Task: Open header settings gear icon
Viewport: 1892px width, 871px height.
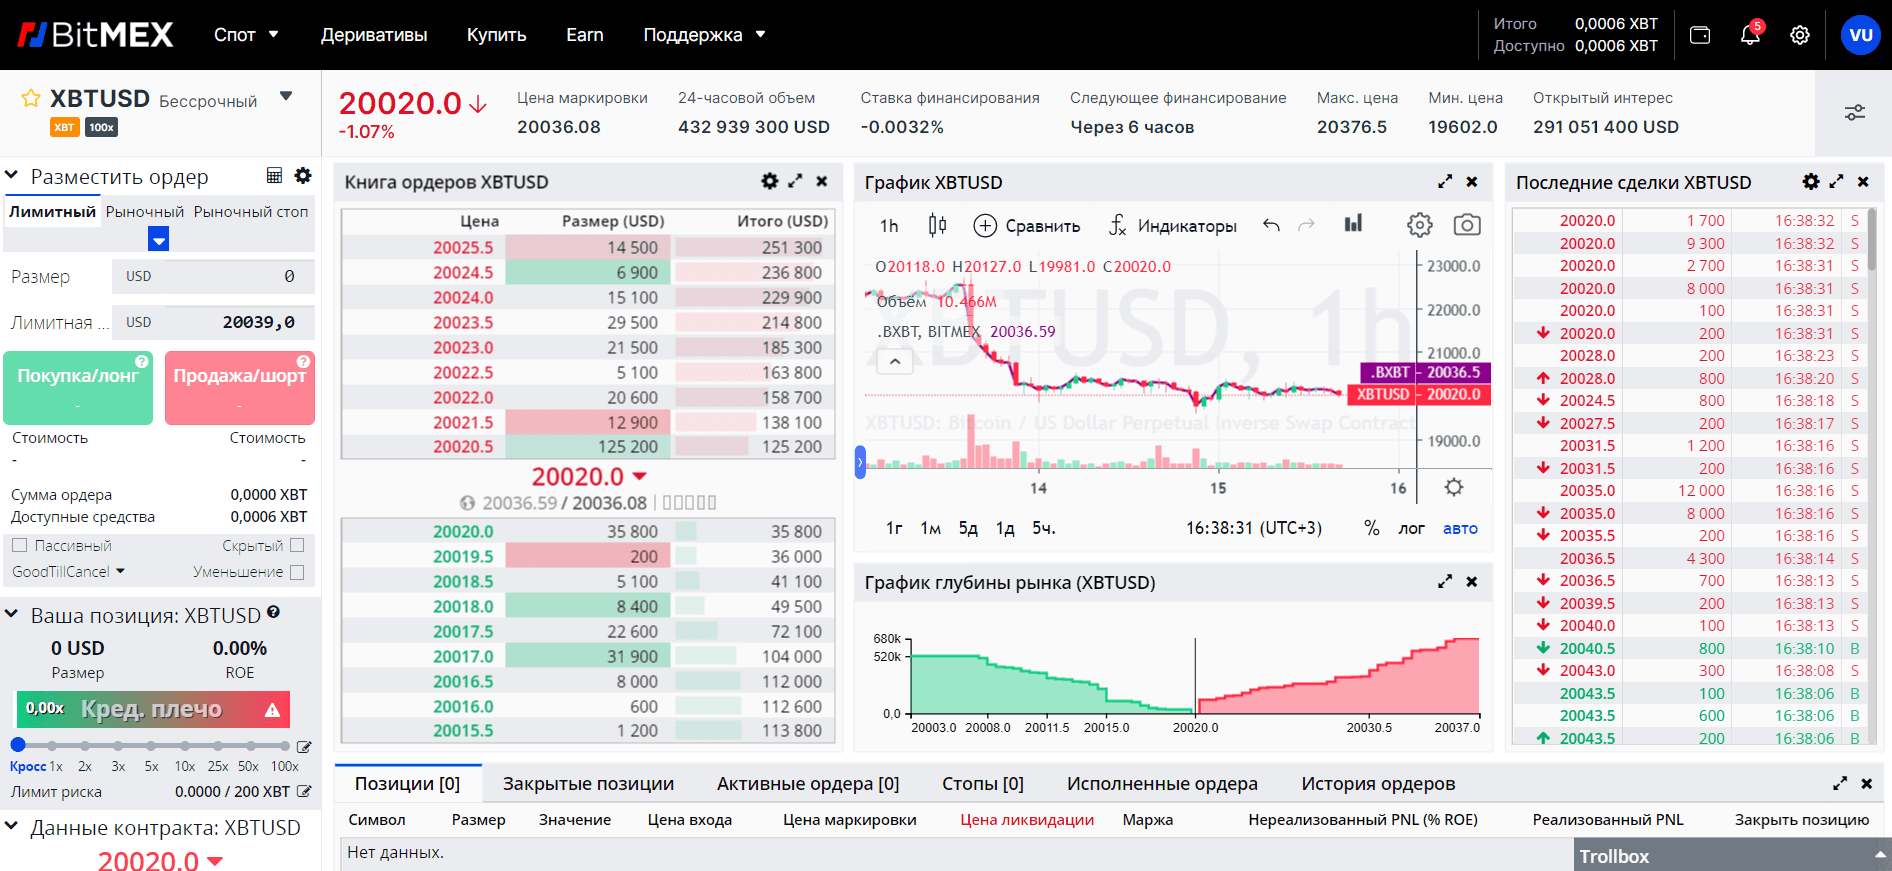Action: [x=1800, y=35]
